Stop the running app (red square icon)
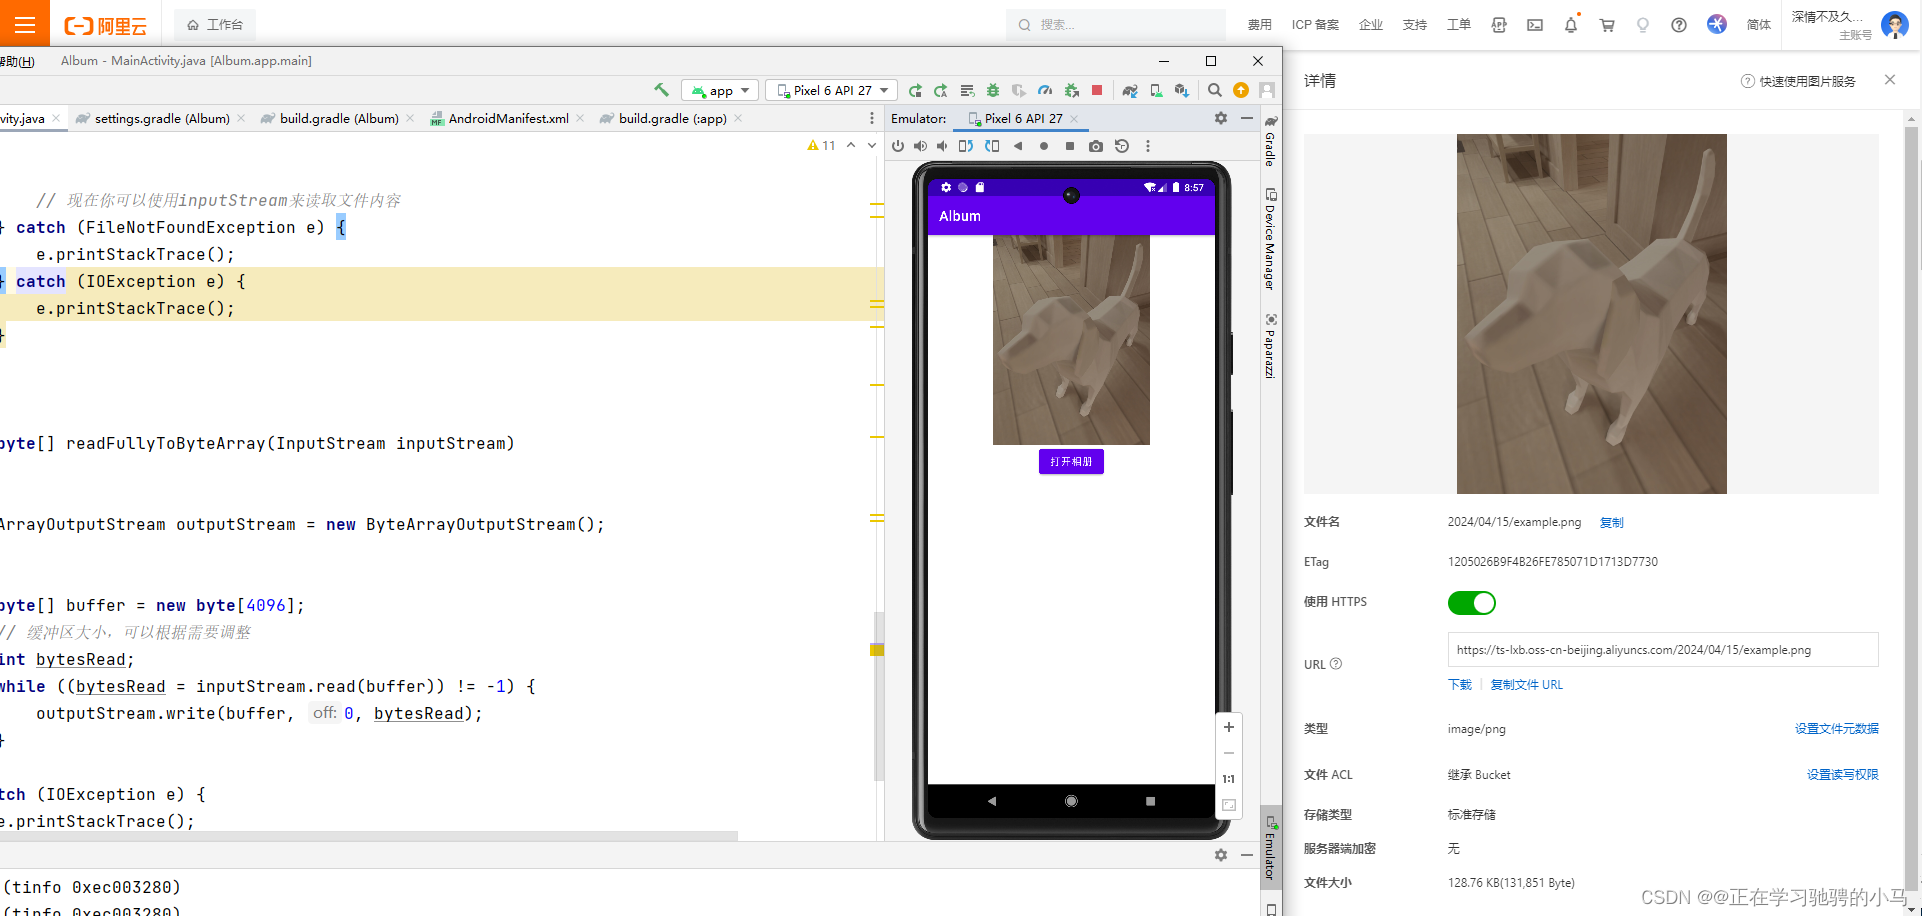 point(1096,90)
